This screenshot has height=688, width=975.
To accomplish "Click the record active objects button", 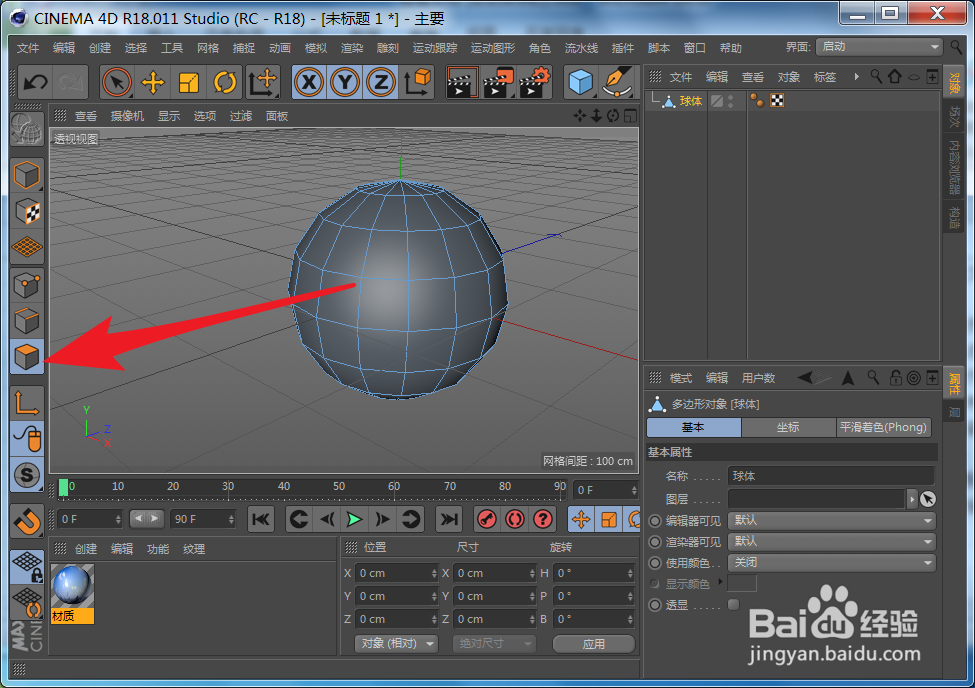I will (487, 519).
